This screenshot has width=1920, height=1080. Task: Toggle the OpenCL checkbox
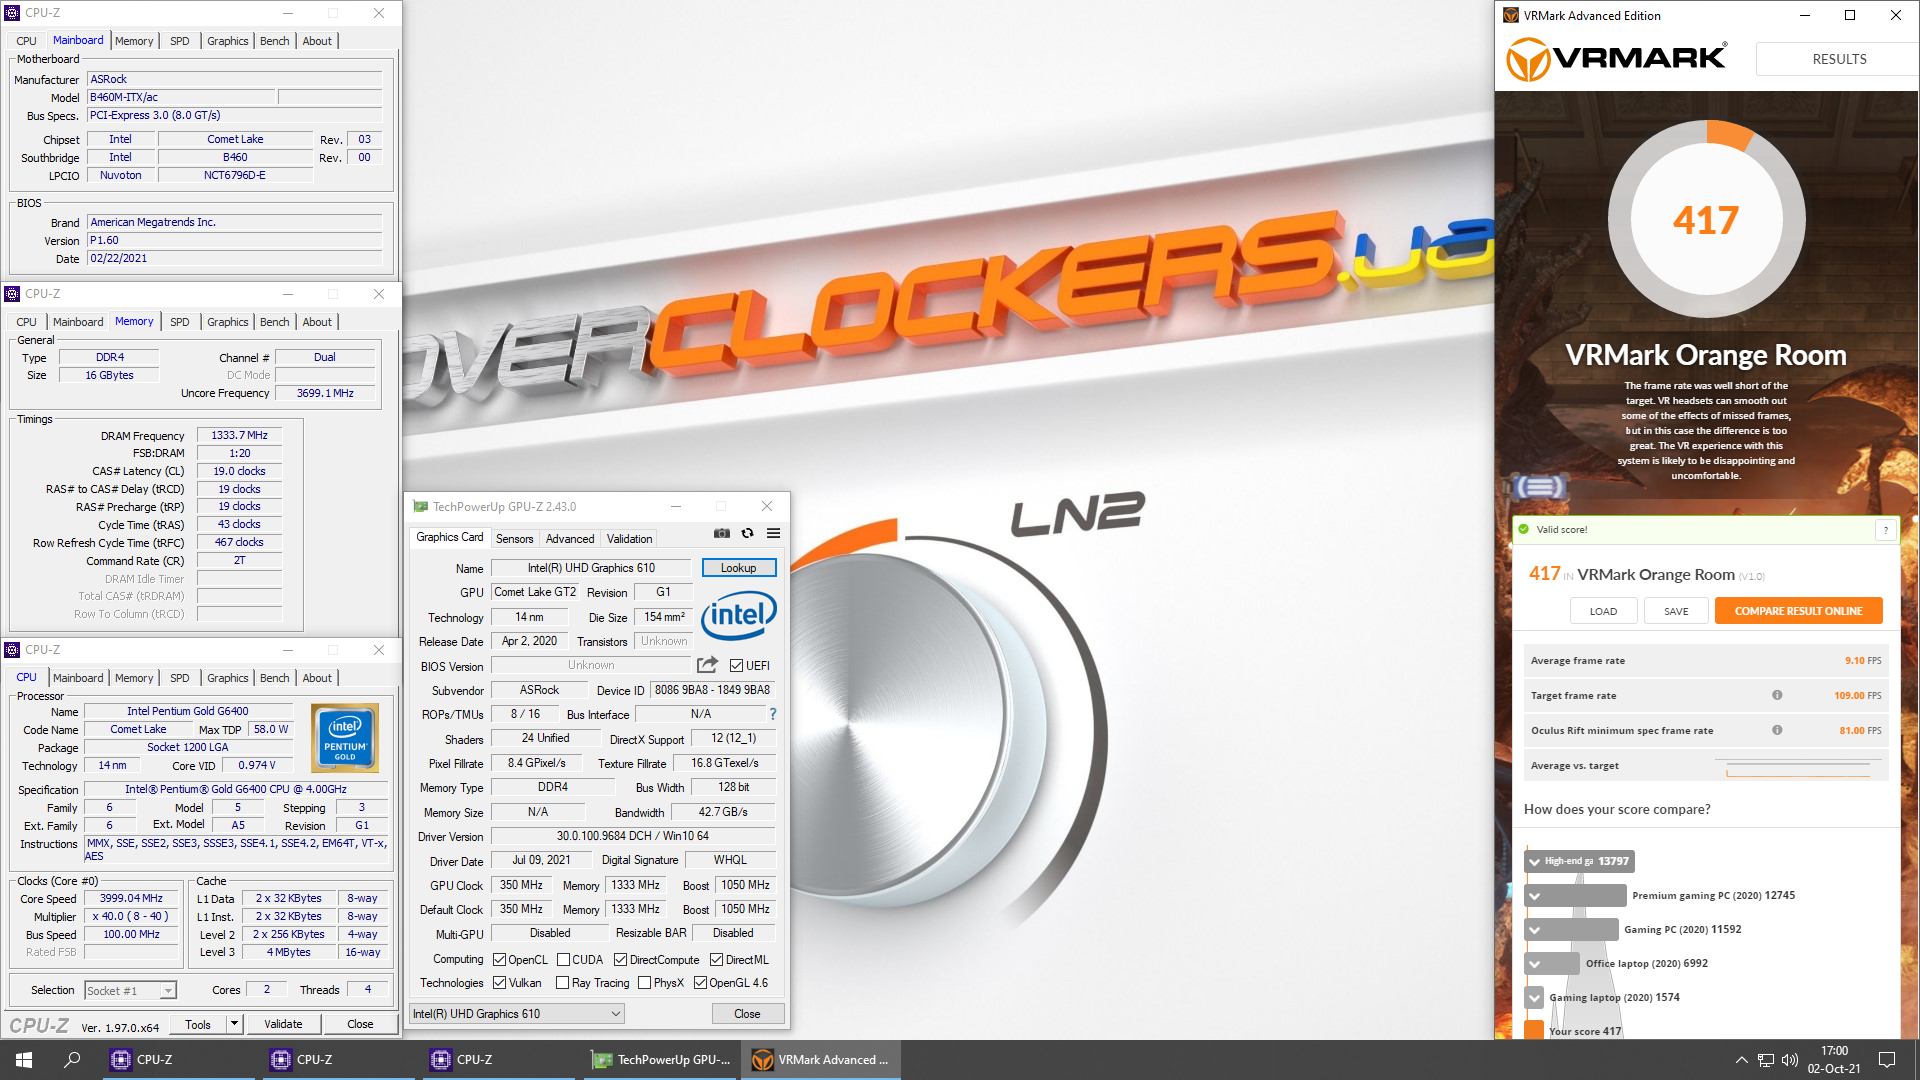click(x=499, y=959)
